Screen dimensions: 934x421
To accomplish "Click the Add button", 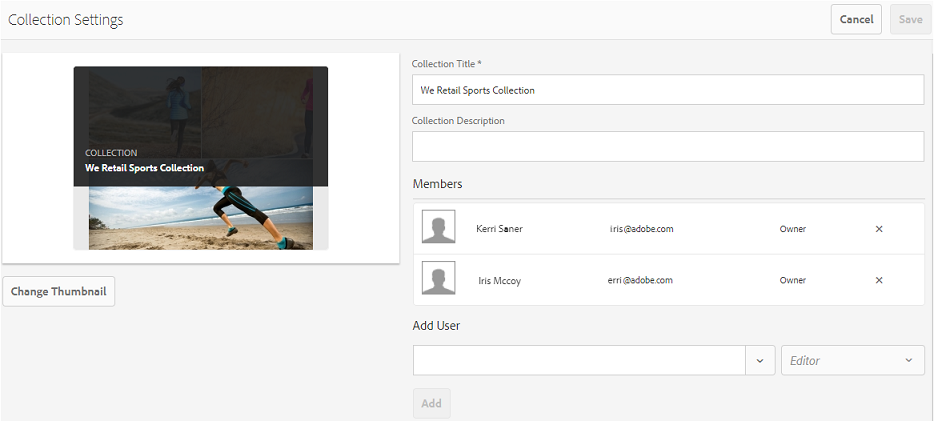I will (x=431, y=403).
